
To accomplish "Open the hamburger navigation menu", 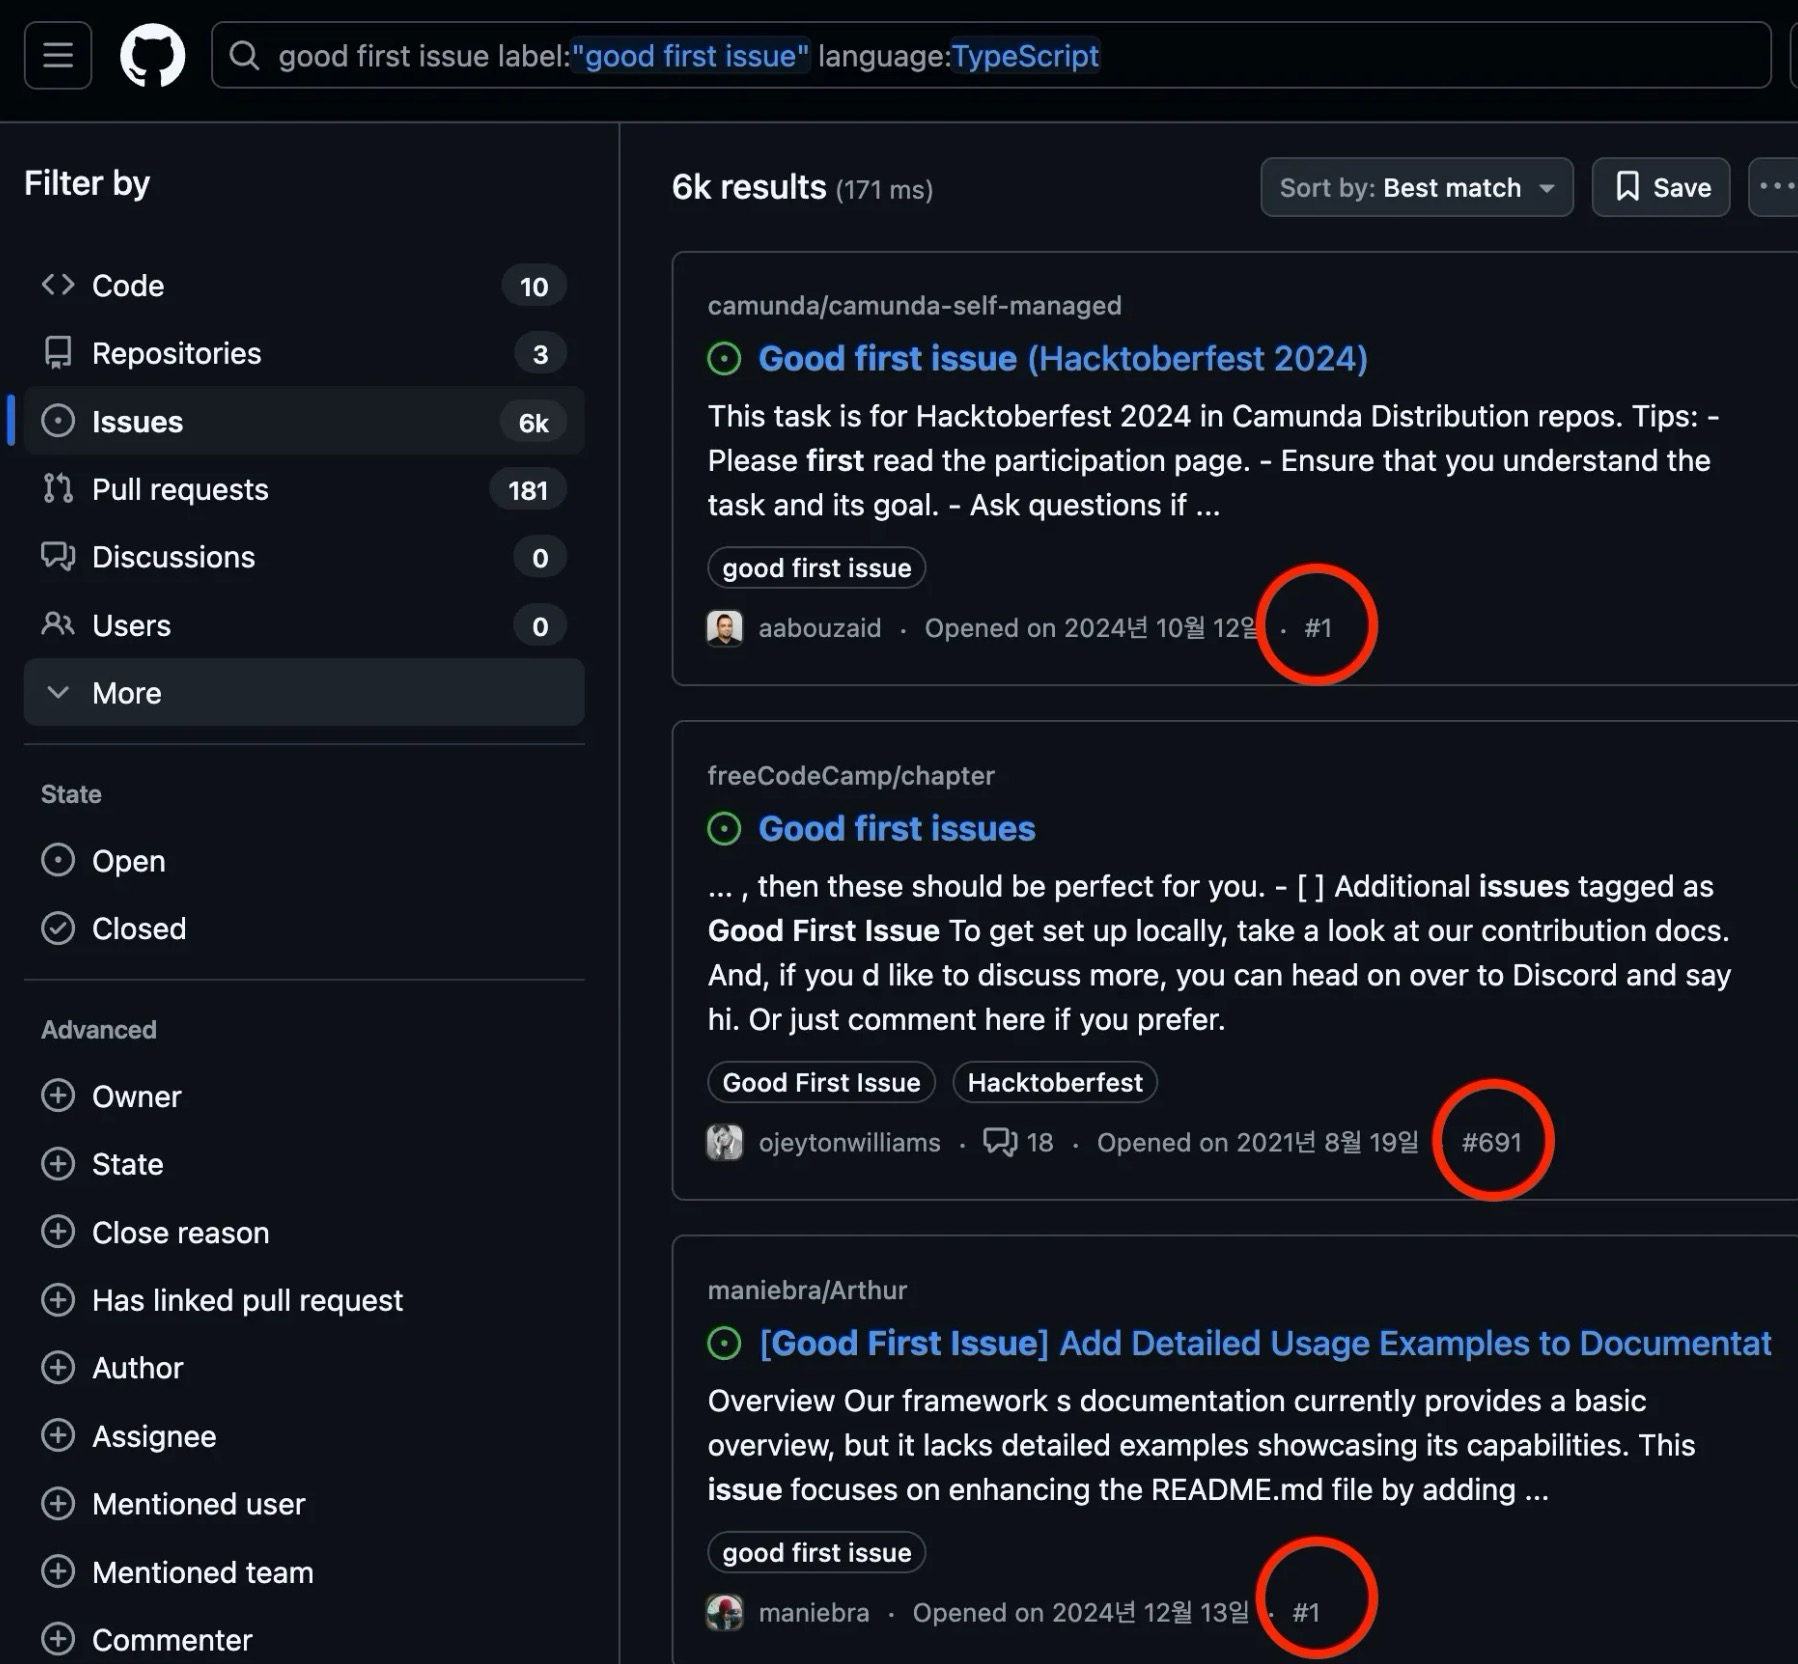I will (x=58, y=55).
